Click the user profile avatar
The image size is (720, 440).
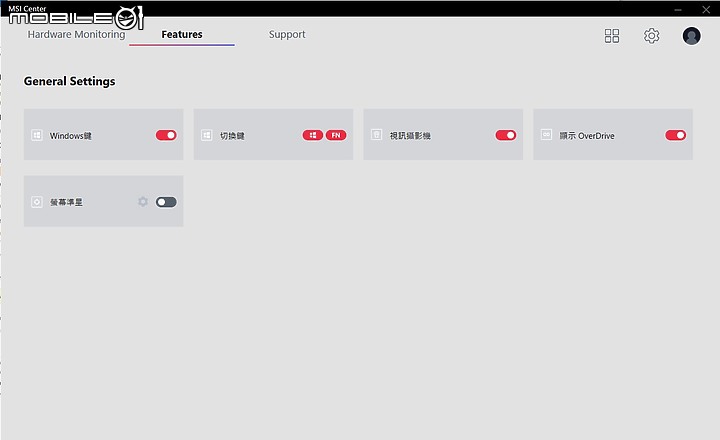pyautogui.click(x=692, y=36)
